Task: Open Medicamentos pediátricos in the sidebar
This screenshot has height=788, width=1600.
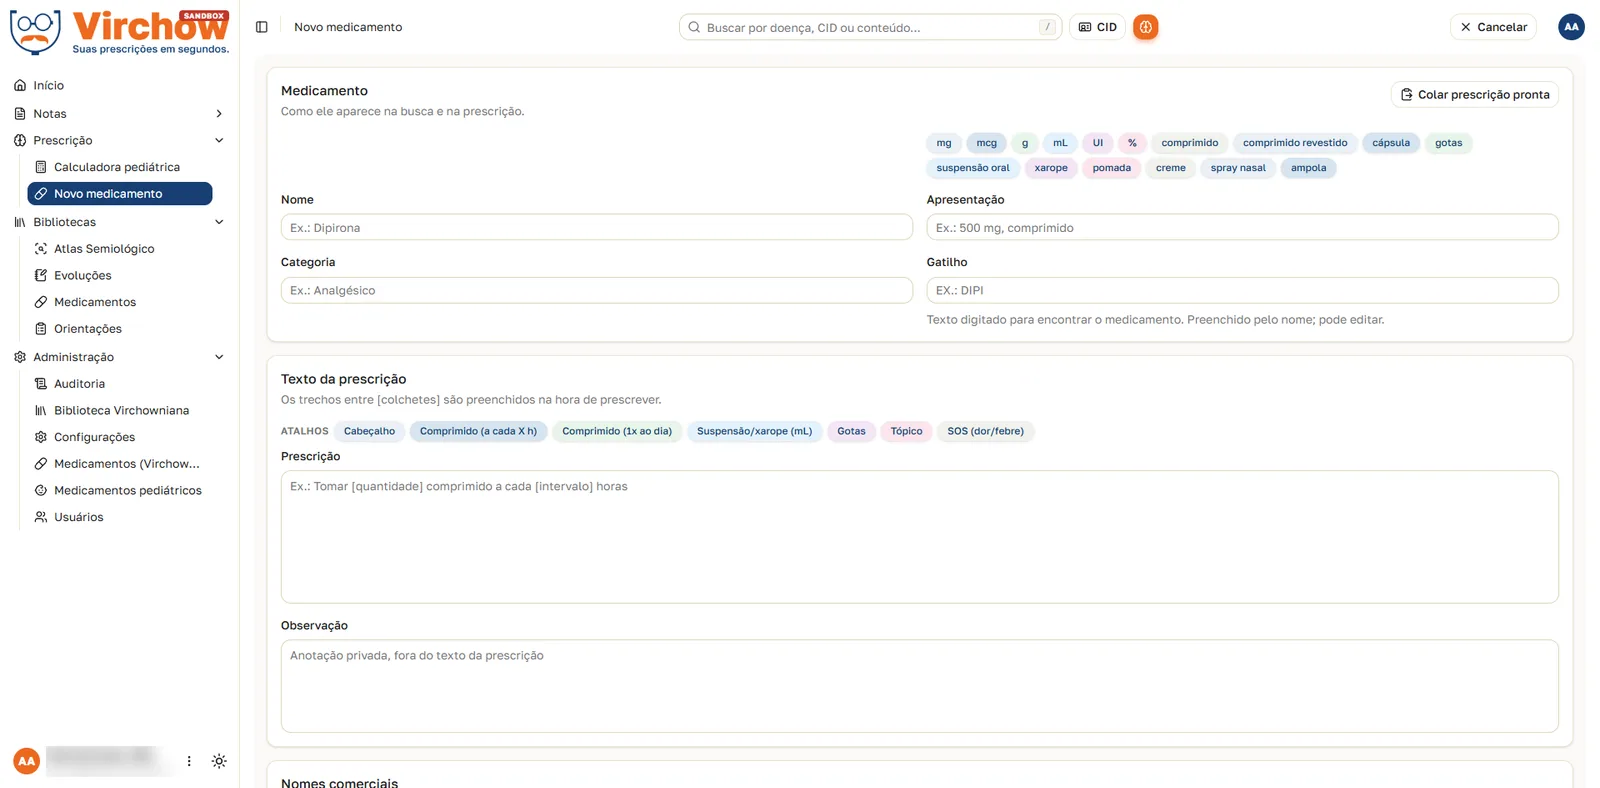Action: click(120, 491)
